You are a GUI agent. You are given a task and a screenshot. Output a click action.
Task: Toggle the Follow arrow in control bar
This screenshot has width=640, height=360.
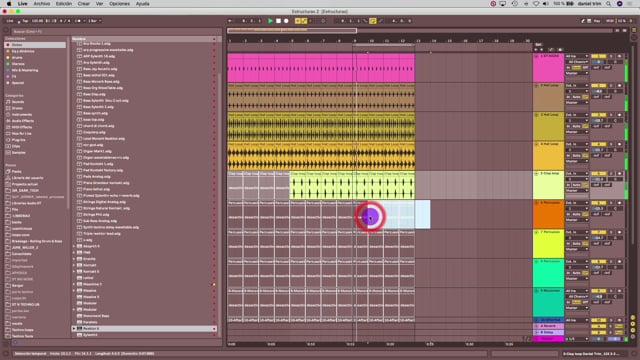[230, 21]
